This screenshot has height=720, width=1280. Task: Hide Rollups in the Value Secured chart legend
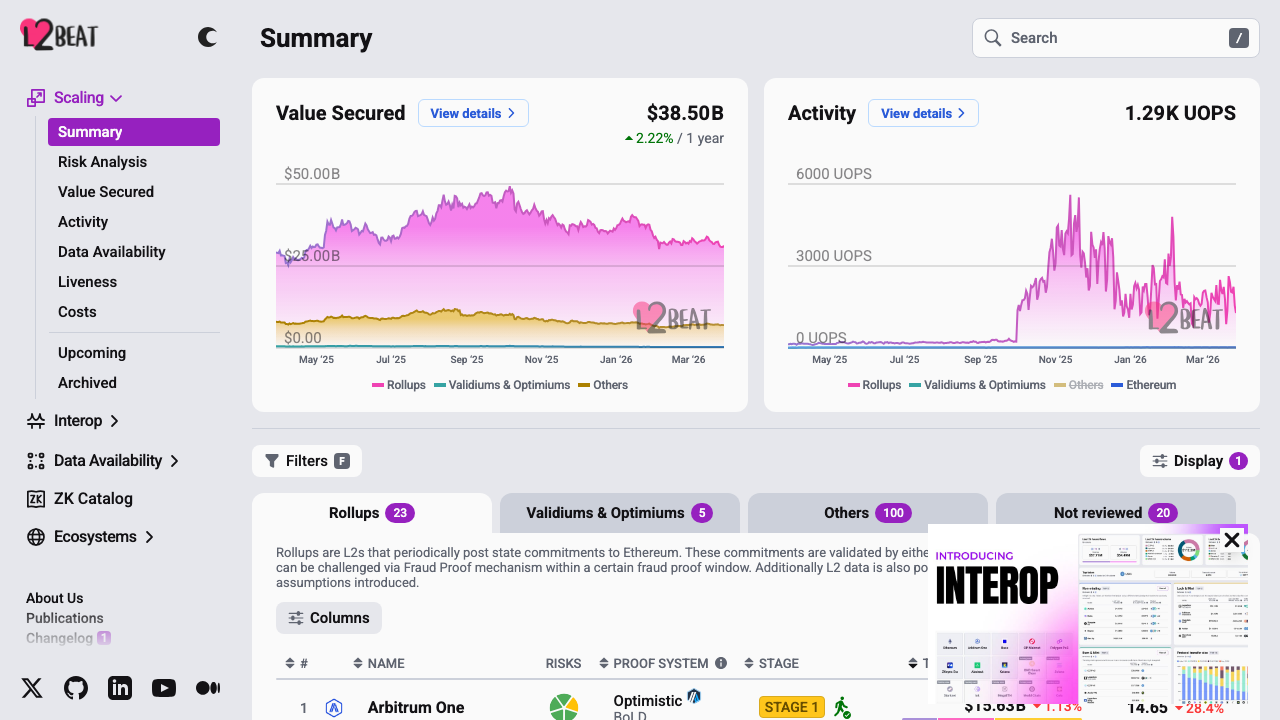[399, 384]
